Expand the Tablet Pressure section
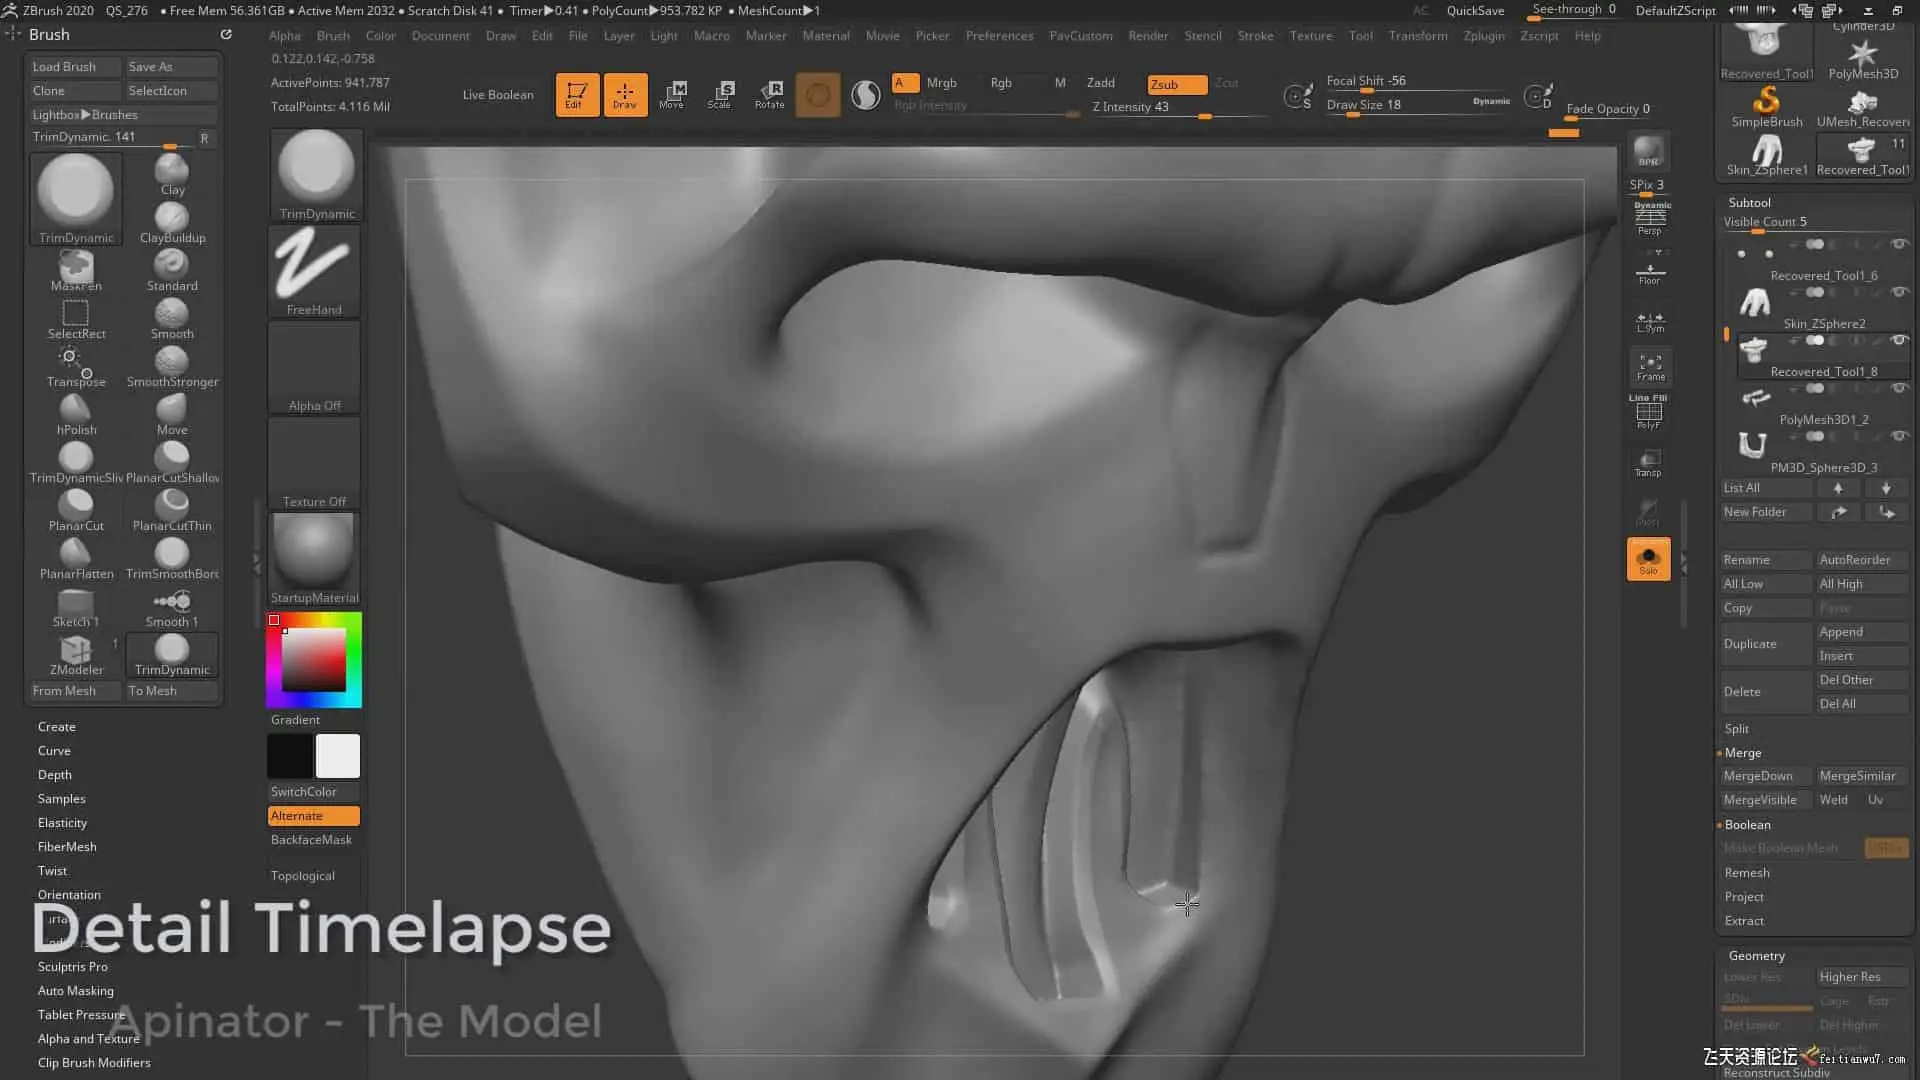 point(81,1014)
